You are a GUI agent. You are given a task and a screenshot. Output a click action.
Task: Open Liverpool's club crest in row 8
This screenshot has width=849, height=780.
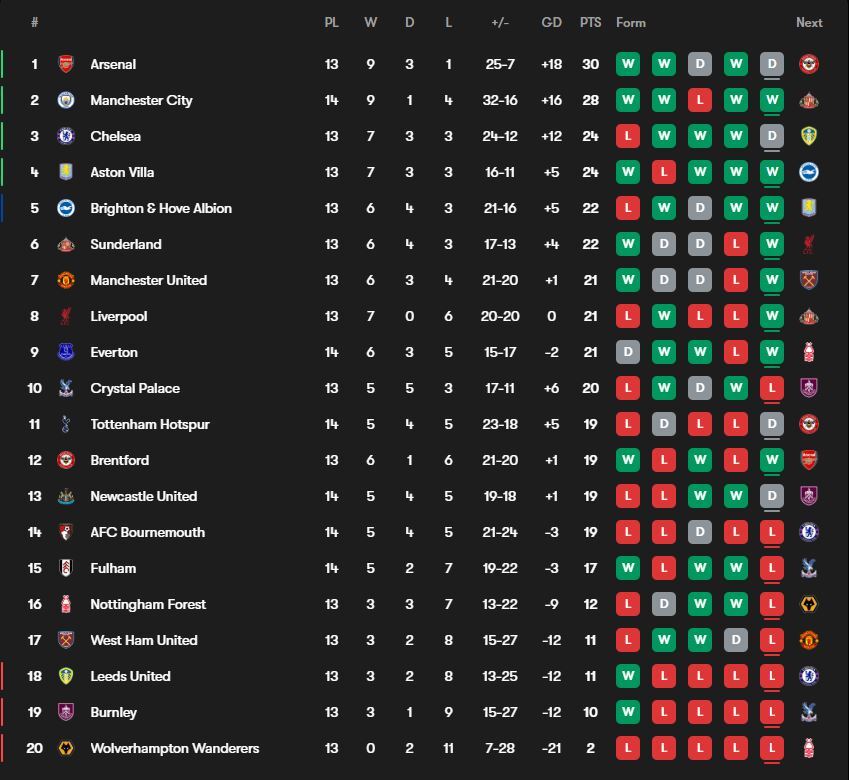66,316
